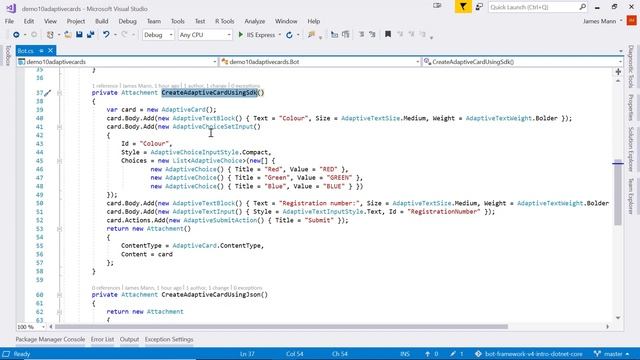
Task: Click the git branch master icon in status bar
Action: [x=597, y=354]
